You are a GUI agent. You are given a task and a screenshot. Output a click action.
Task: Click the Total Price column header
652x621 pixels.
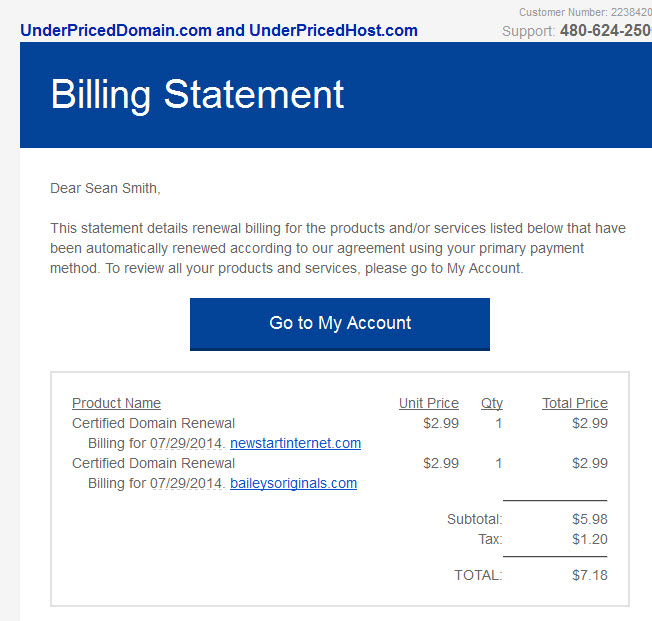pyautogui.click(x=575, y=403)
